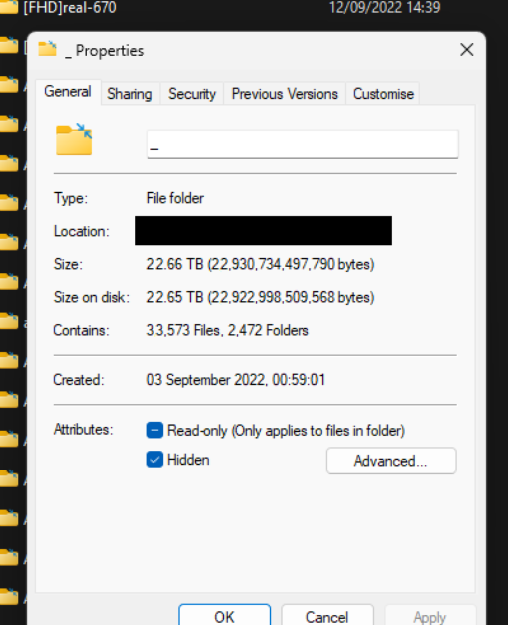Switch to the Security tab
This screenshot has height=625, width=508.
click(192, 94)
